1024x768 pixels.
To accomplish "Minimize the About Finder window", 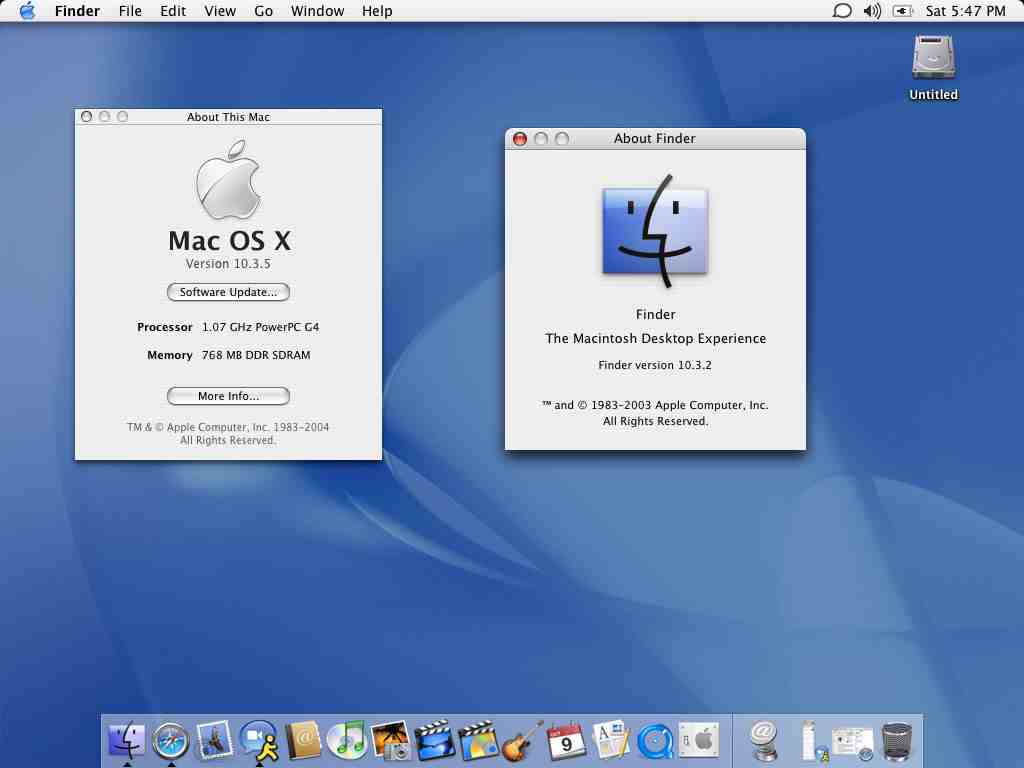I will tap(541, 138).
